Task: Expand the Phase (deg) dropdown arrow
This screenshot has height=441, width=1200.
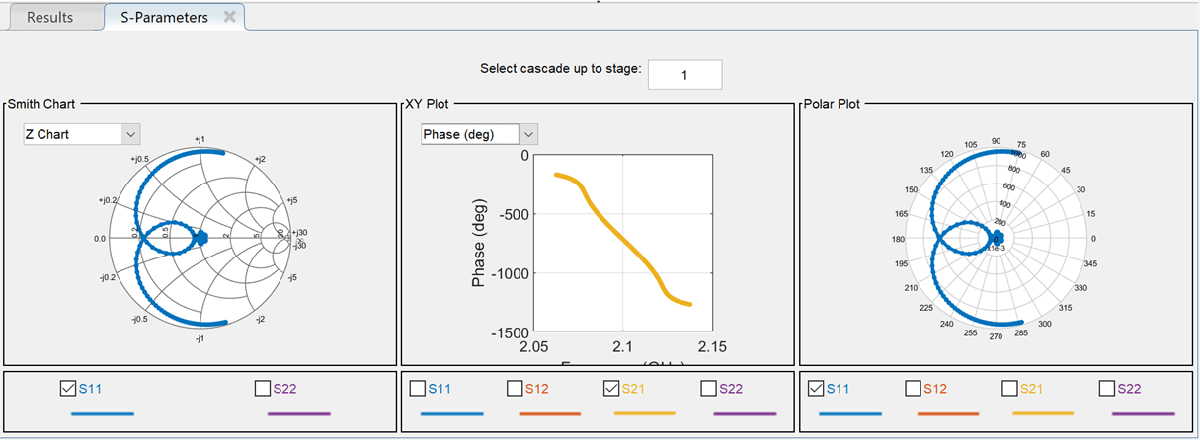Action: (x=529, y=134)
